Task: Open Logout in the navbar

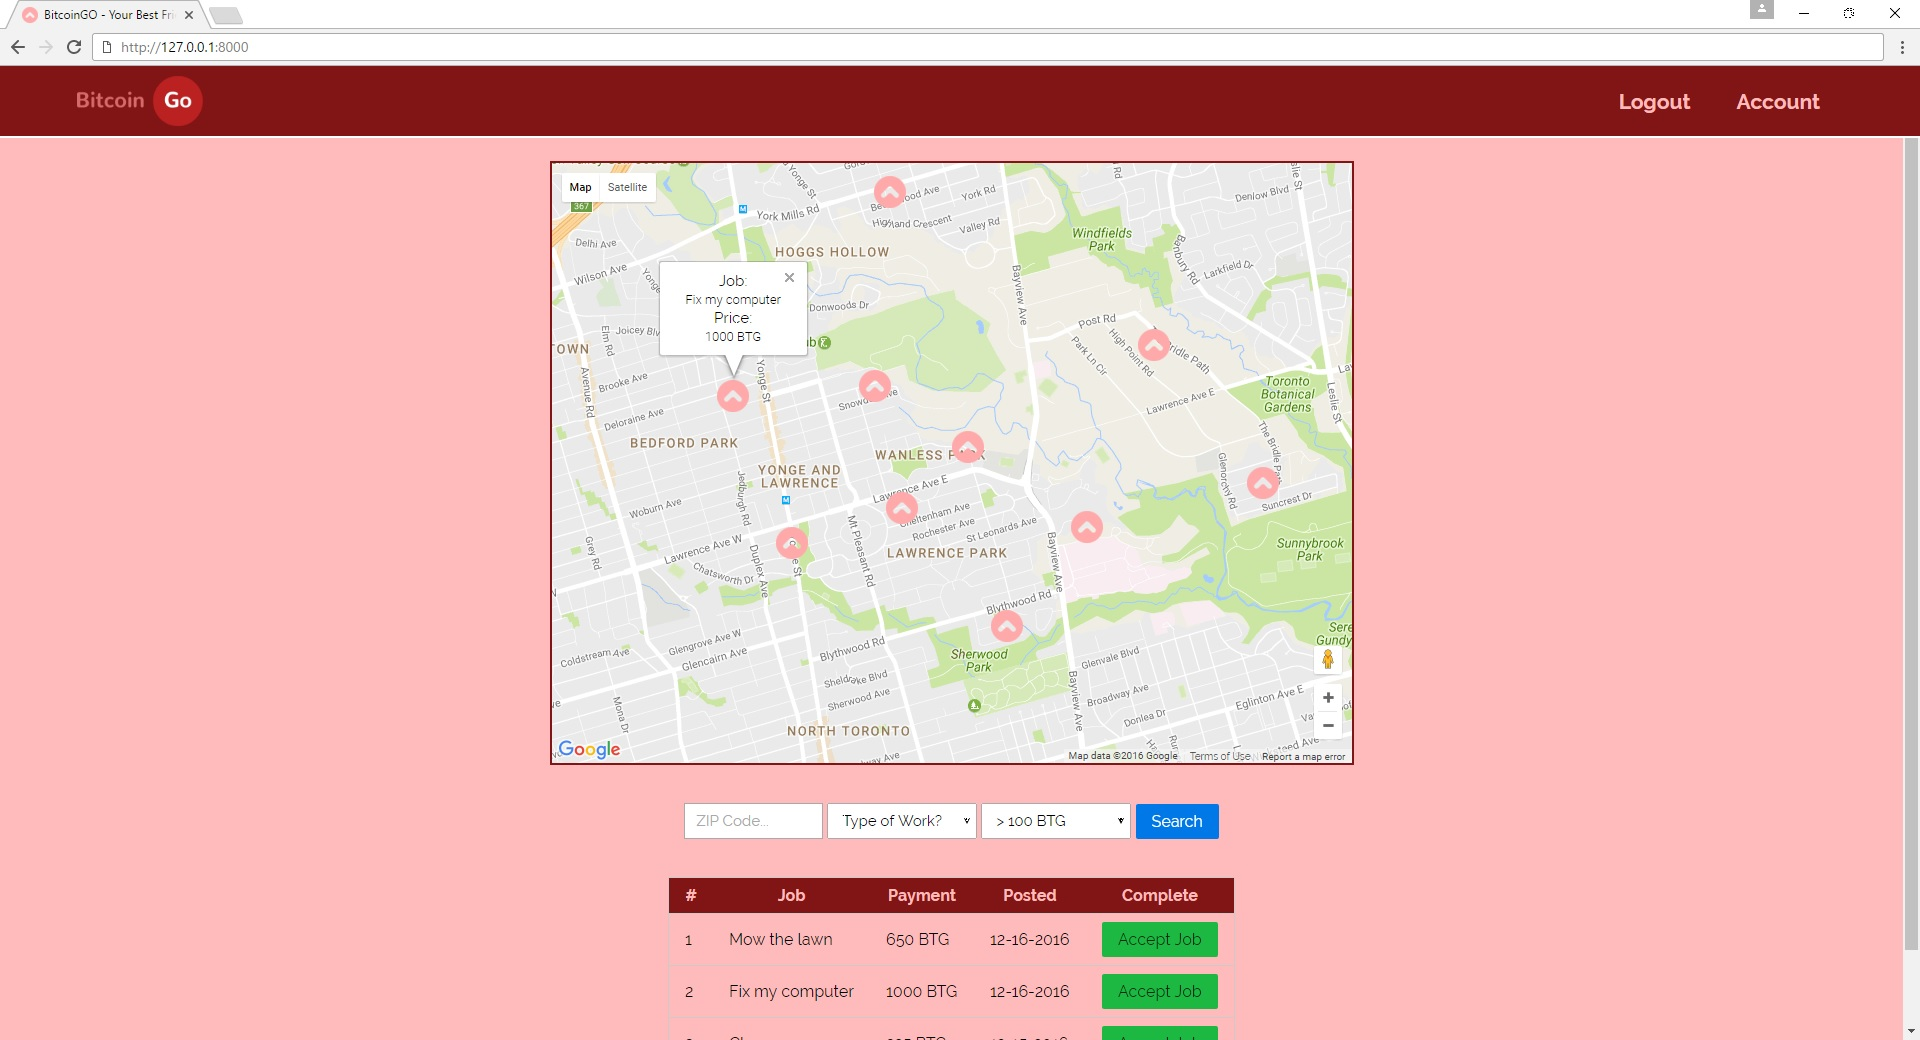Action: pos(1654,102)
